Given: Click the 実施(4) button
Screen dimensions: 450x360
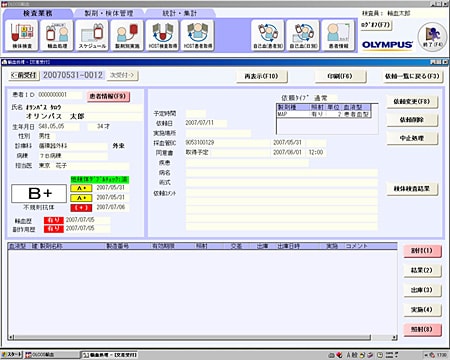Looking at the screenshot, I should coord(422,310).
